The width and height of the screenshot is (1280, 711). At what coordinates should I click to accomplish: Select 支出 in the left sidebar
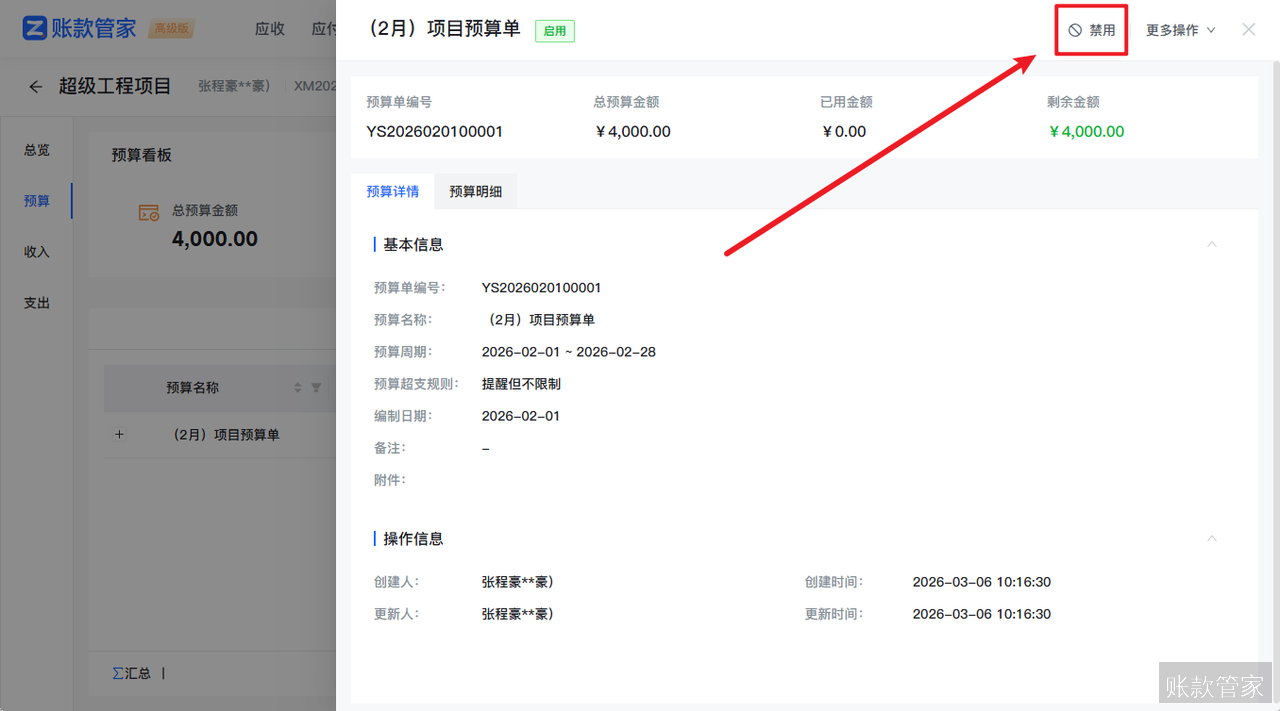point(36,302)
